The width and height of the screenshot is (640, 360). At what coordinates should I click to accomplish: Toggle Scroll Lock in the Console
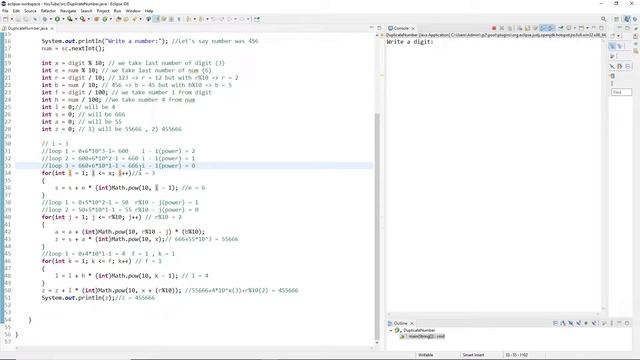[527, 28]
